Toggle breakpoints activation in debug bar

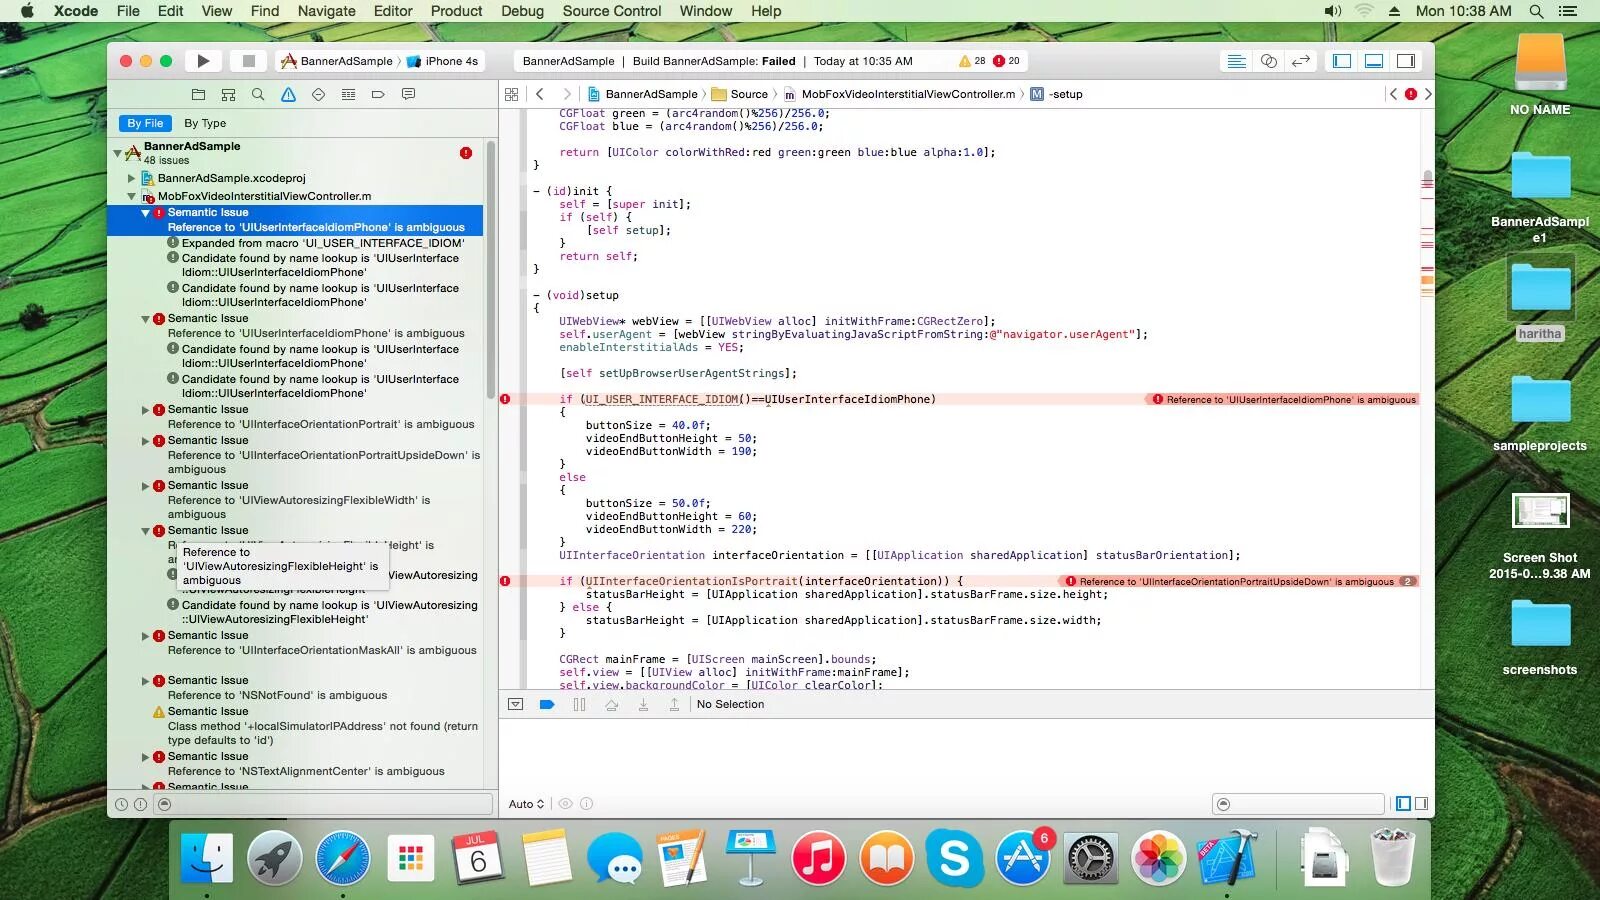point(547,704)
